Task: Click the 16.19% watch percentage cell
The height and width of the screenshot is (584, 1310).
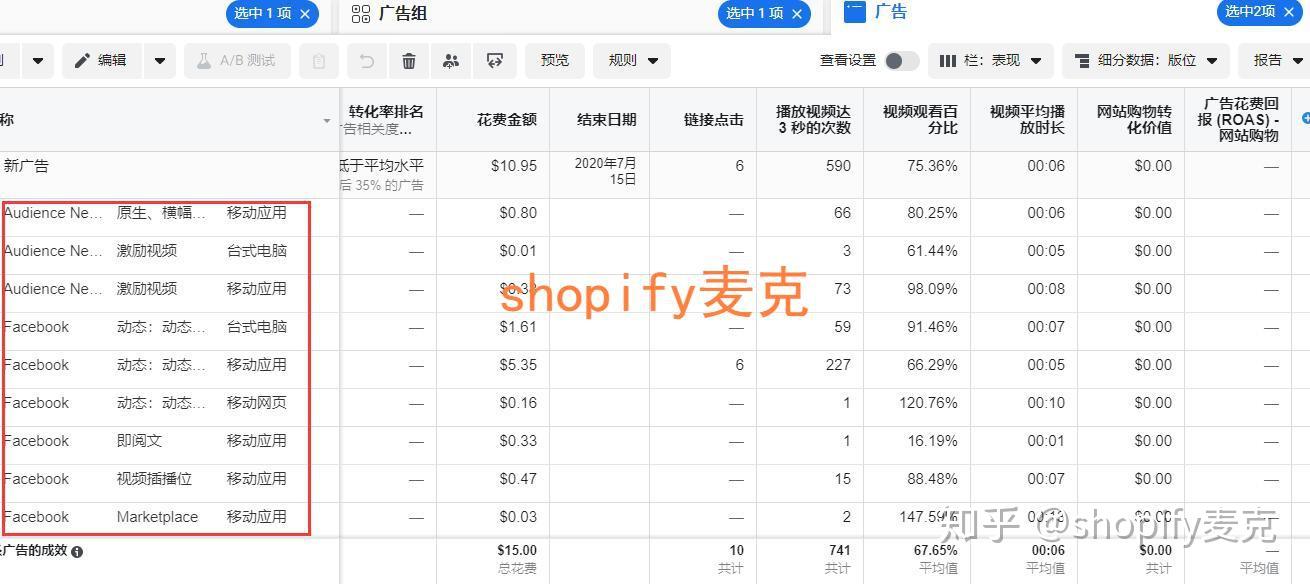Action: [x=932, y=441]
